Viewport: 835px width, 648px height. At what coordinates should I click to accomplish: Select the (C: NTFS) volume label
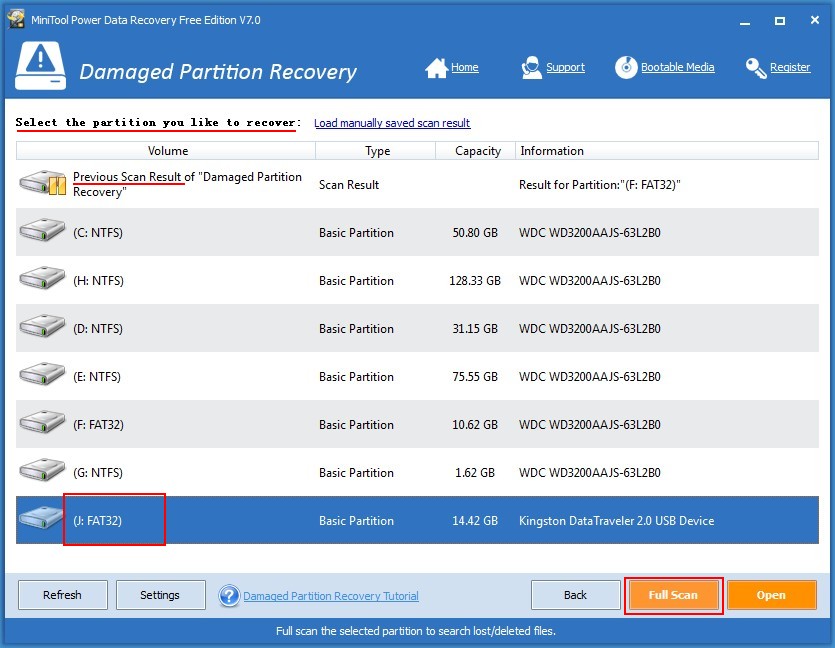[x=98, y=233]
